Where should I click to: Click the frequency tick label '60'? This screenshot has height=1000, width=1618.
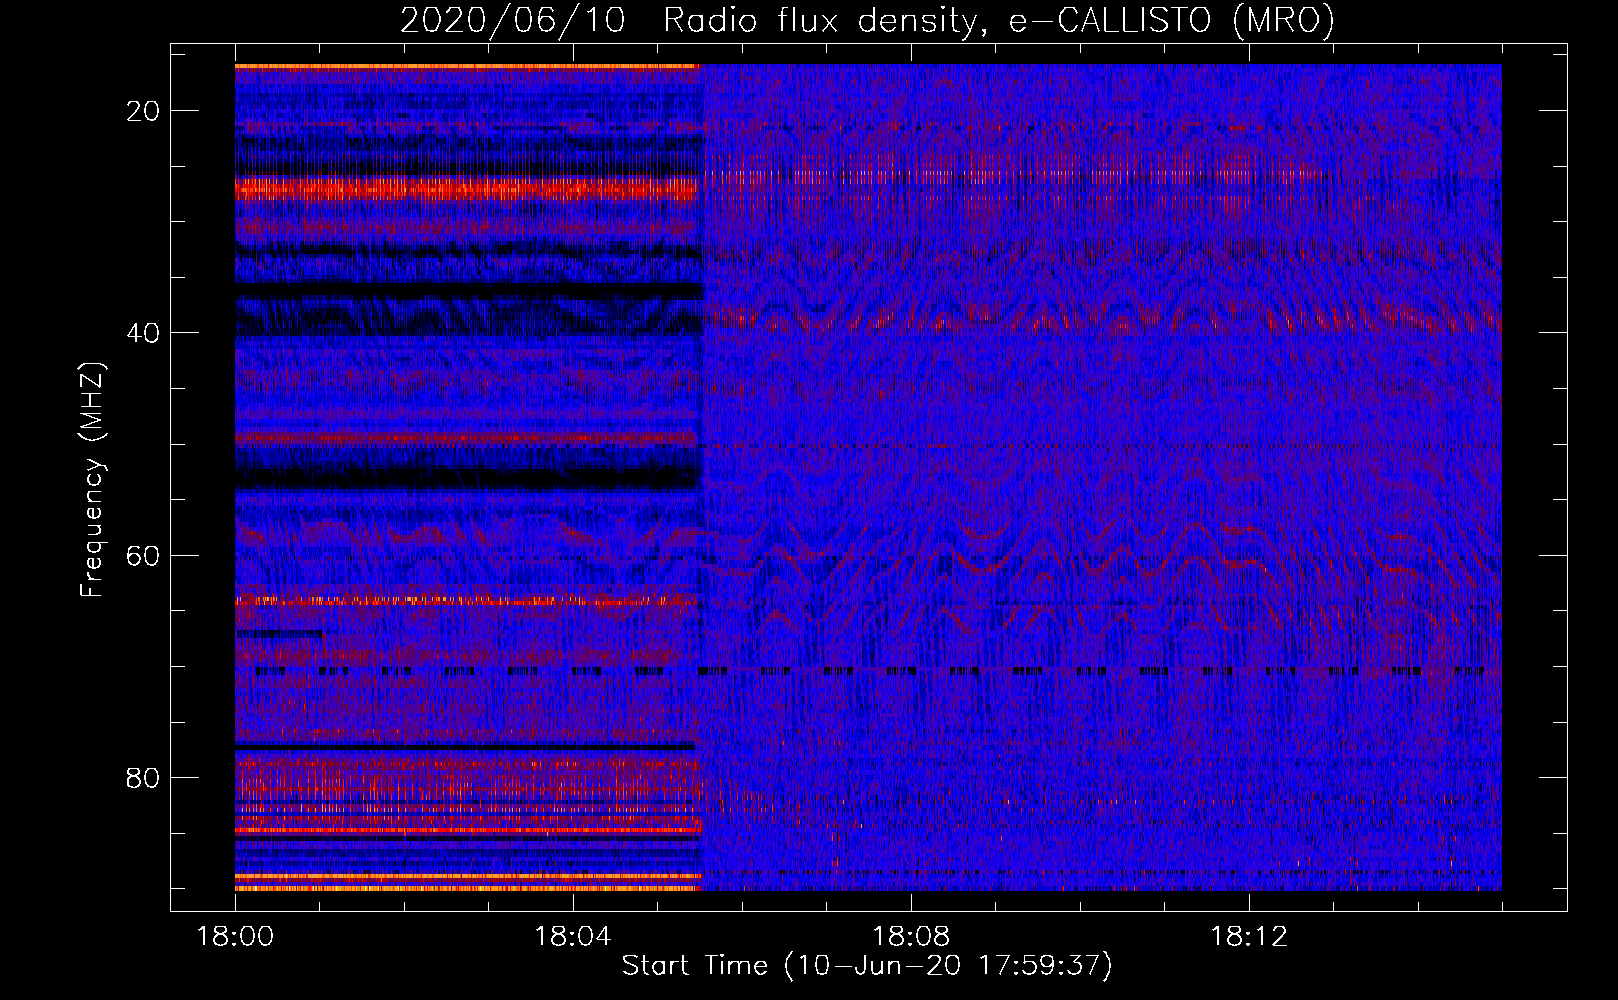click(143, 555)
